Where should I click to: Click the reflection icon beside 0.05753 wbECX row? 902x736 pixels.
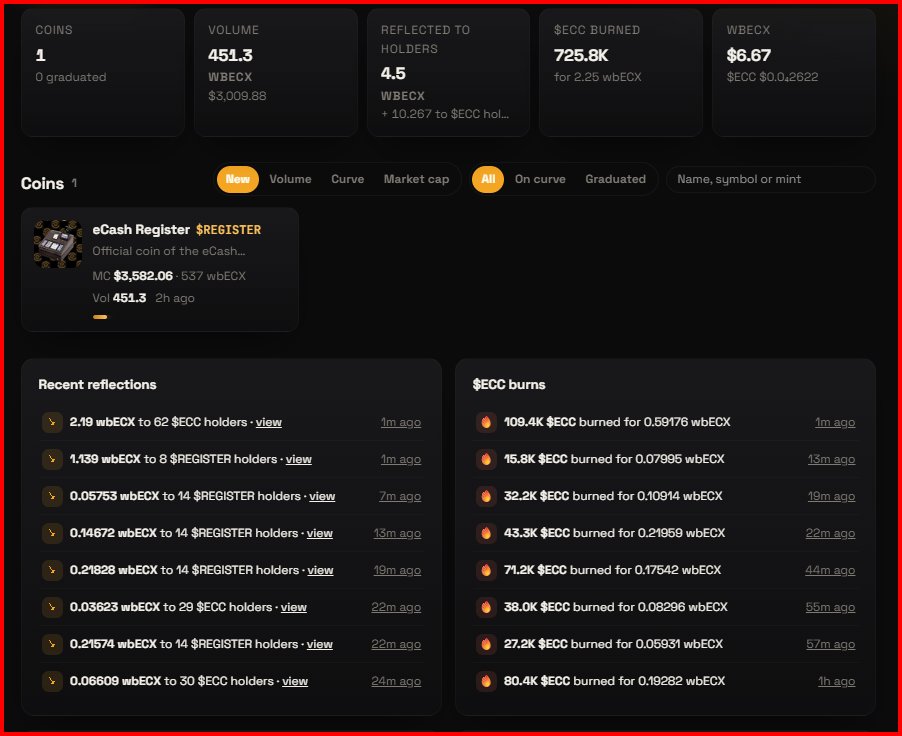click(x=52, y=496)
